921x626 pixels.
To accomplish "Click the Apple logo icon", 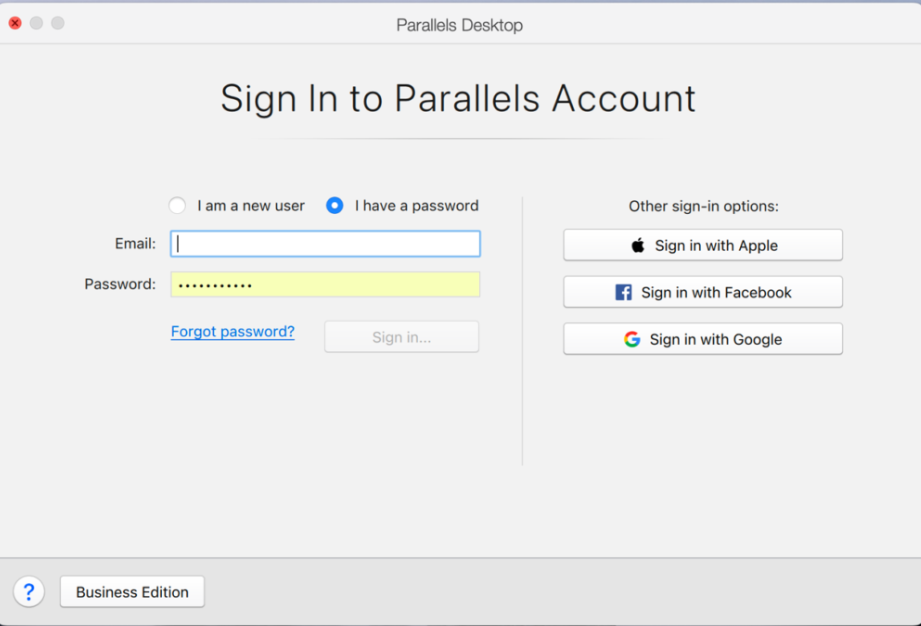I will [638, 245].
